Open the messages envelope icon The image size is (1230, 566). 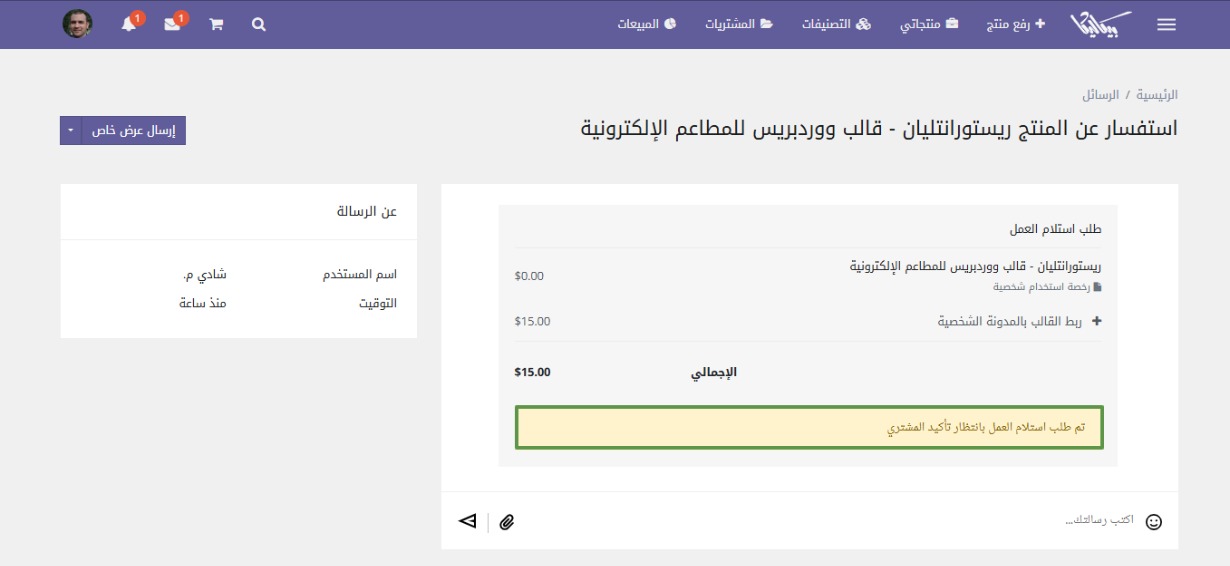[173, 24]
